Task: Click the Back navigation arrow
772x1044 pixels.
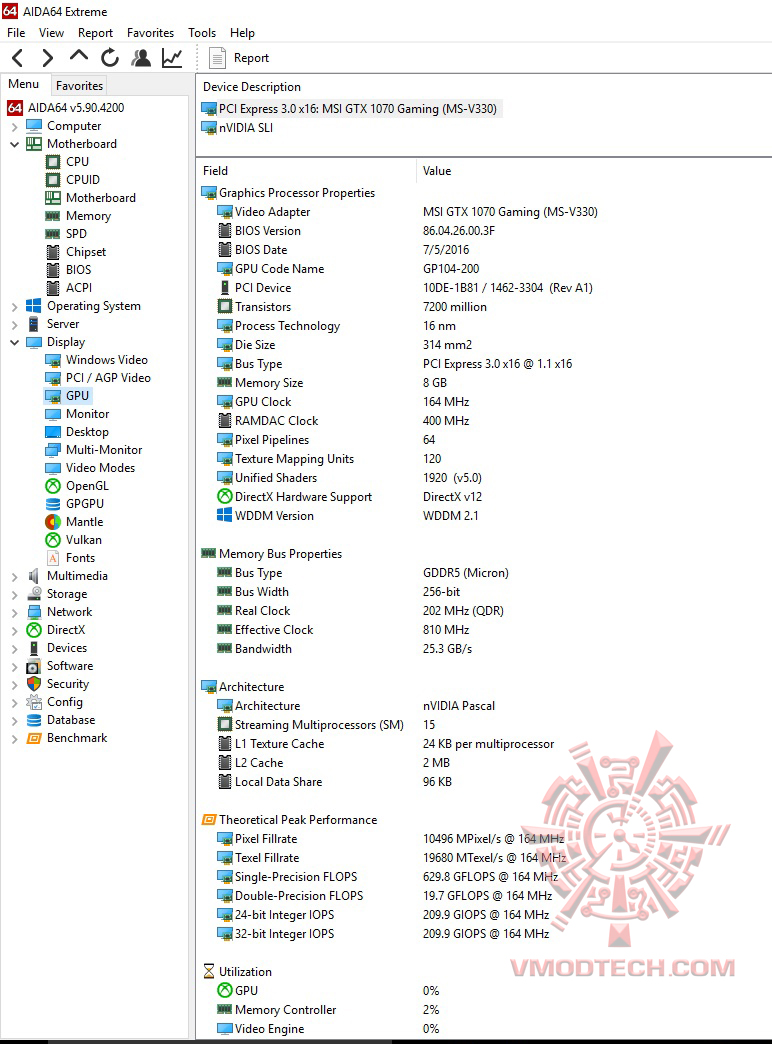Action: coord(18,58)
